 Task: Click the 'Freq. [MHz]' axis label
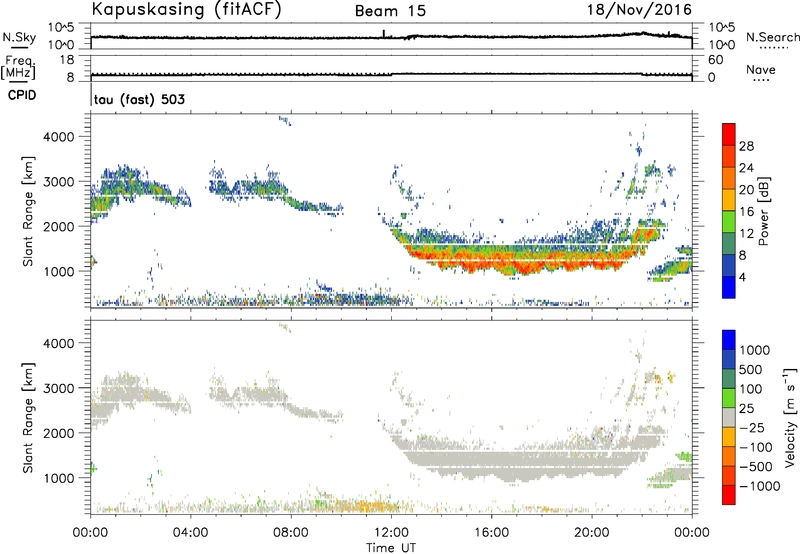pos(18,68)
